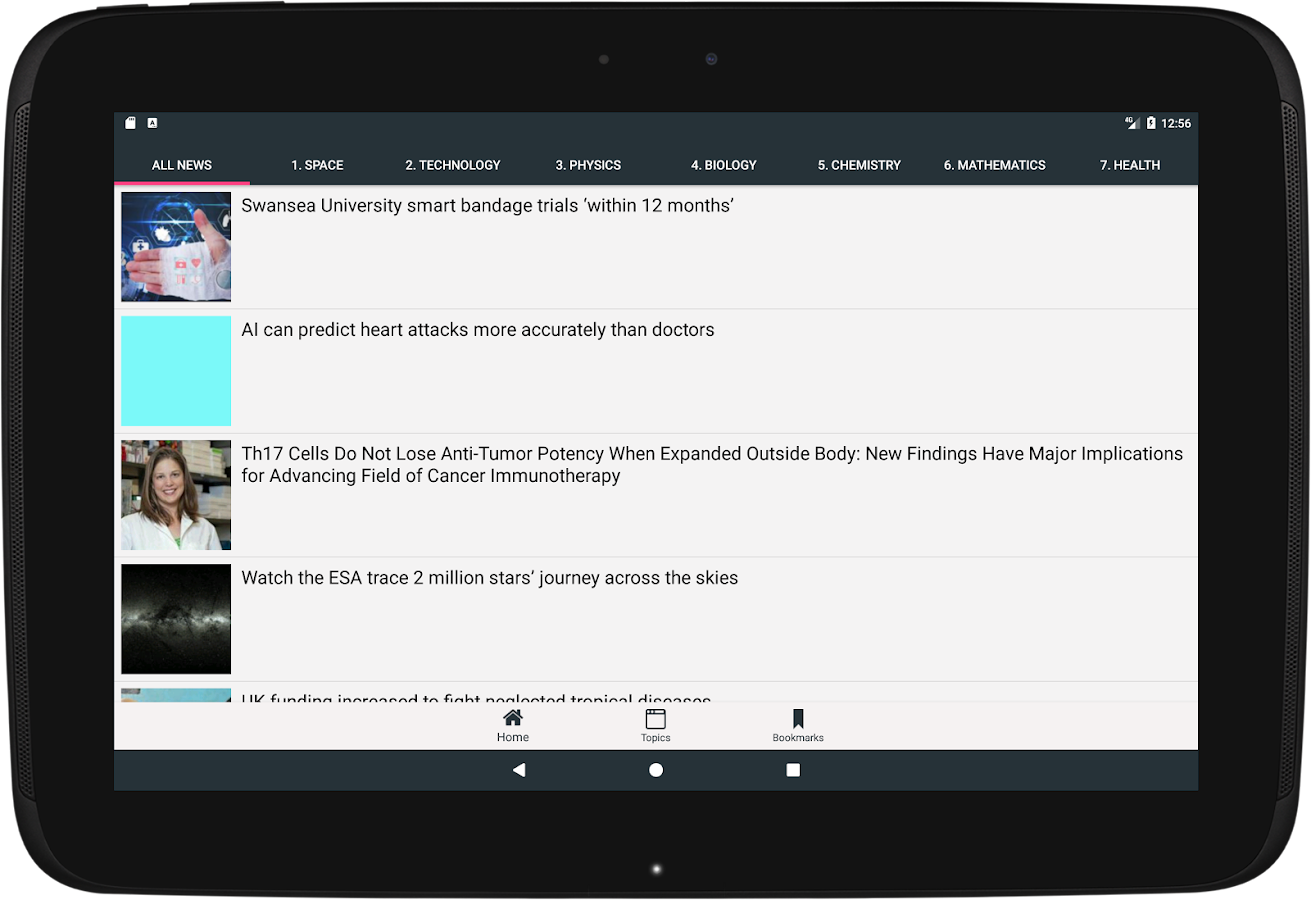1311x900 pixels.
Task: Switch to the 6. MATHEMATICS tab
Action: coord(995,165)
